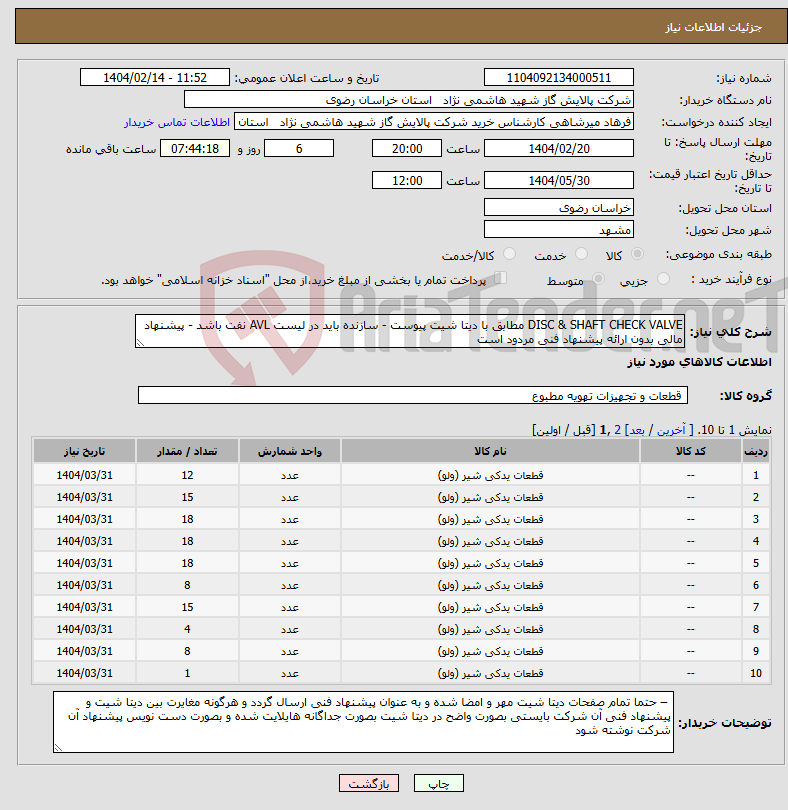Image resolution: width=788 pixels, height=810 pixels.
Task: Click item name in row 7
Action: [490, 607]
